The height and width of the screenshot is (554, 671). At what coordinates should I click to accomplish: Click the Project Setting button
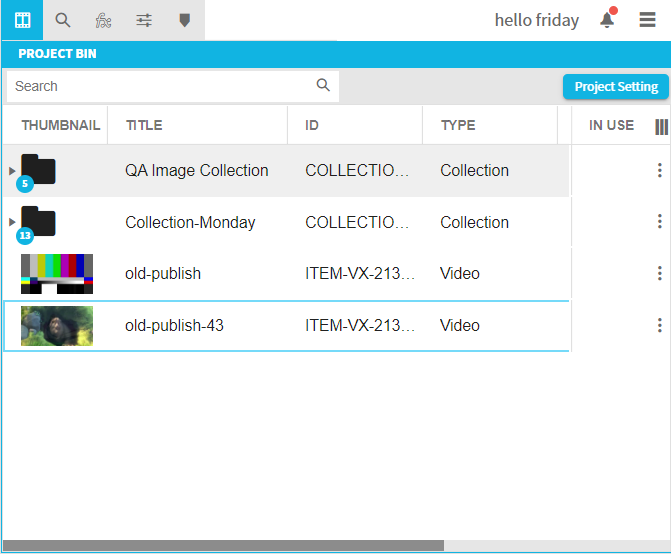[615, 87]
